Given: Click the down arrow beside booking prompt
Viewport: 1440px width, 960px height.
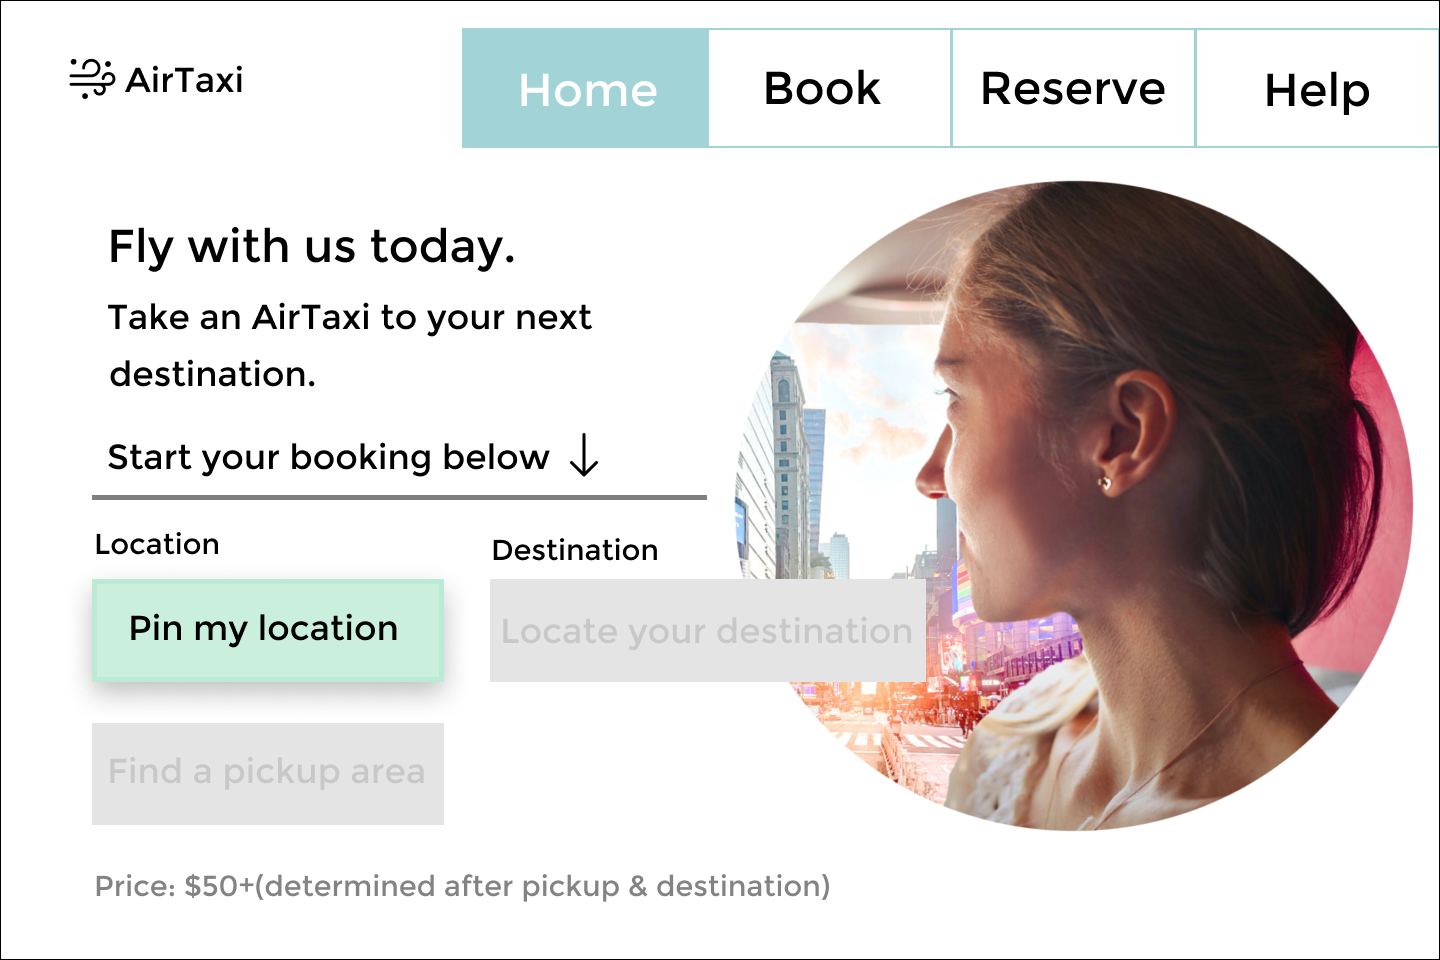Looking at the screenshot, I should tap(584, 456).
